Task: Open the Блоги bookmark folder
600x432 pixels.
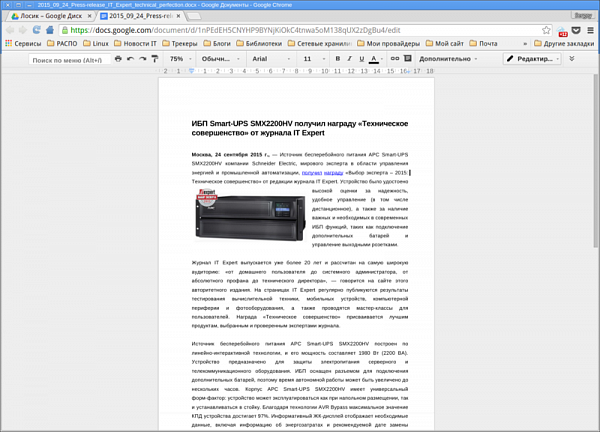Action: [x=217, y=44]
